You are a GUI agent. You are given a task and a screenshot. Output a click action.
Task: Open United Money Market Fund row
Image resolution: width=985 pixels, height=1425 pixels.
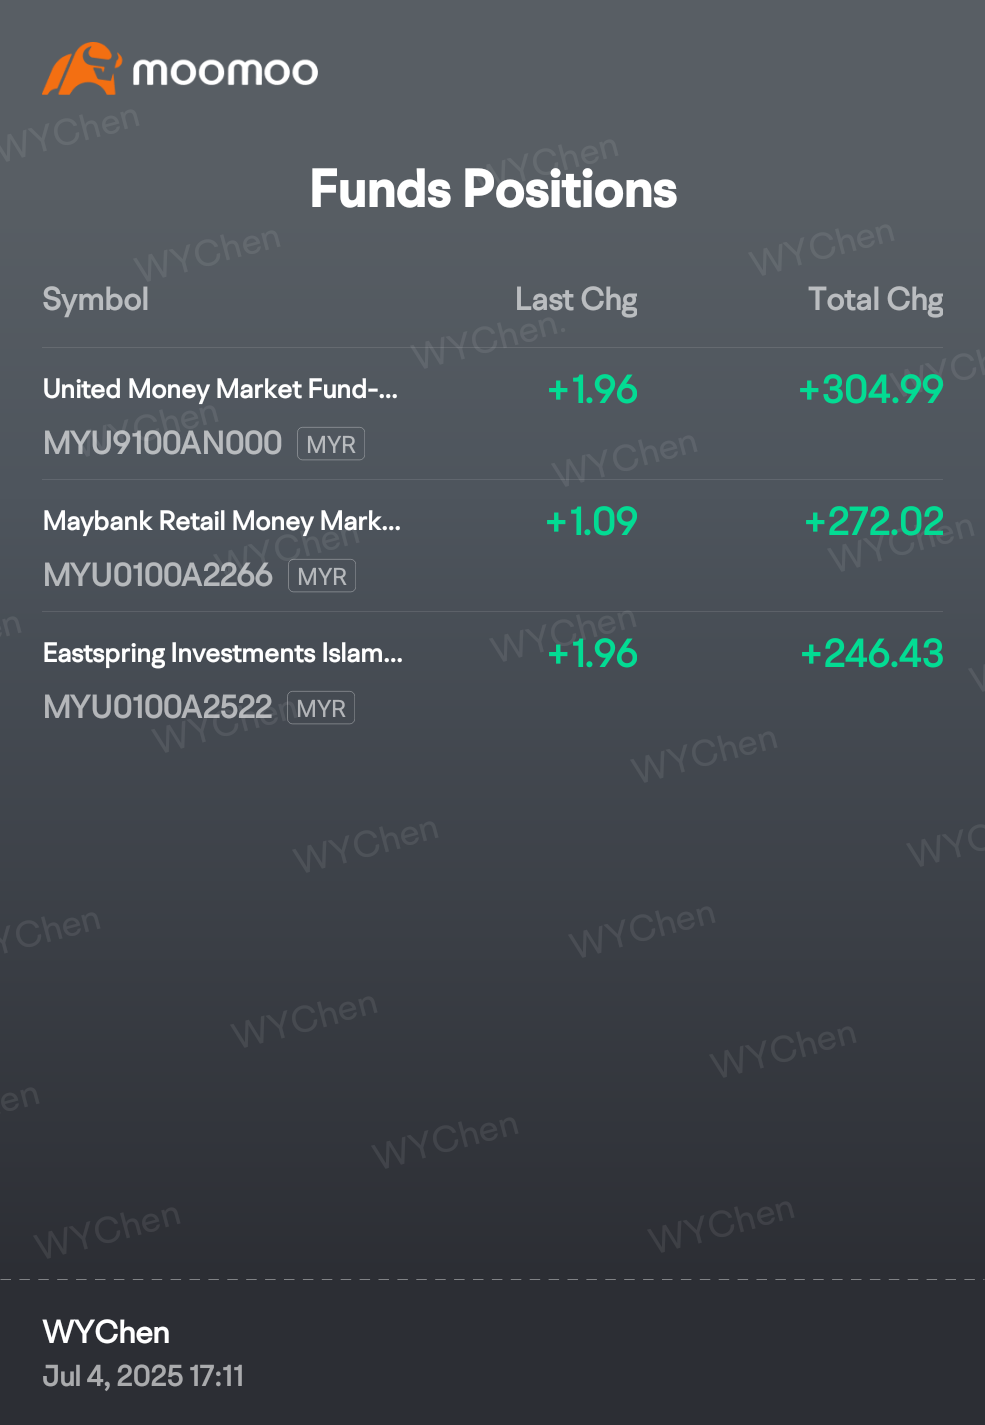click(x=493, y=414)
